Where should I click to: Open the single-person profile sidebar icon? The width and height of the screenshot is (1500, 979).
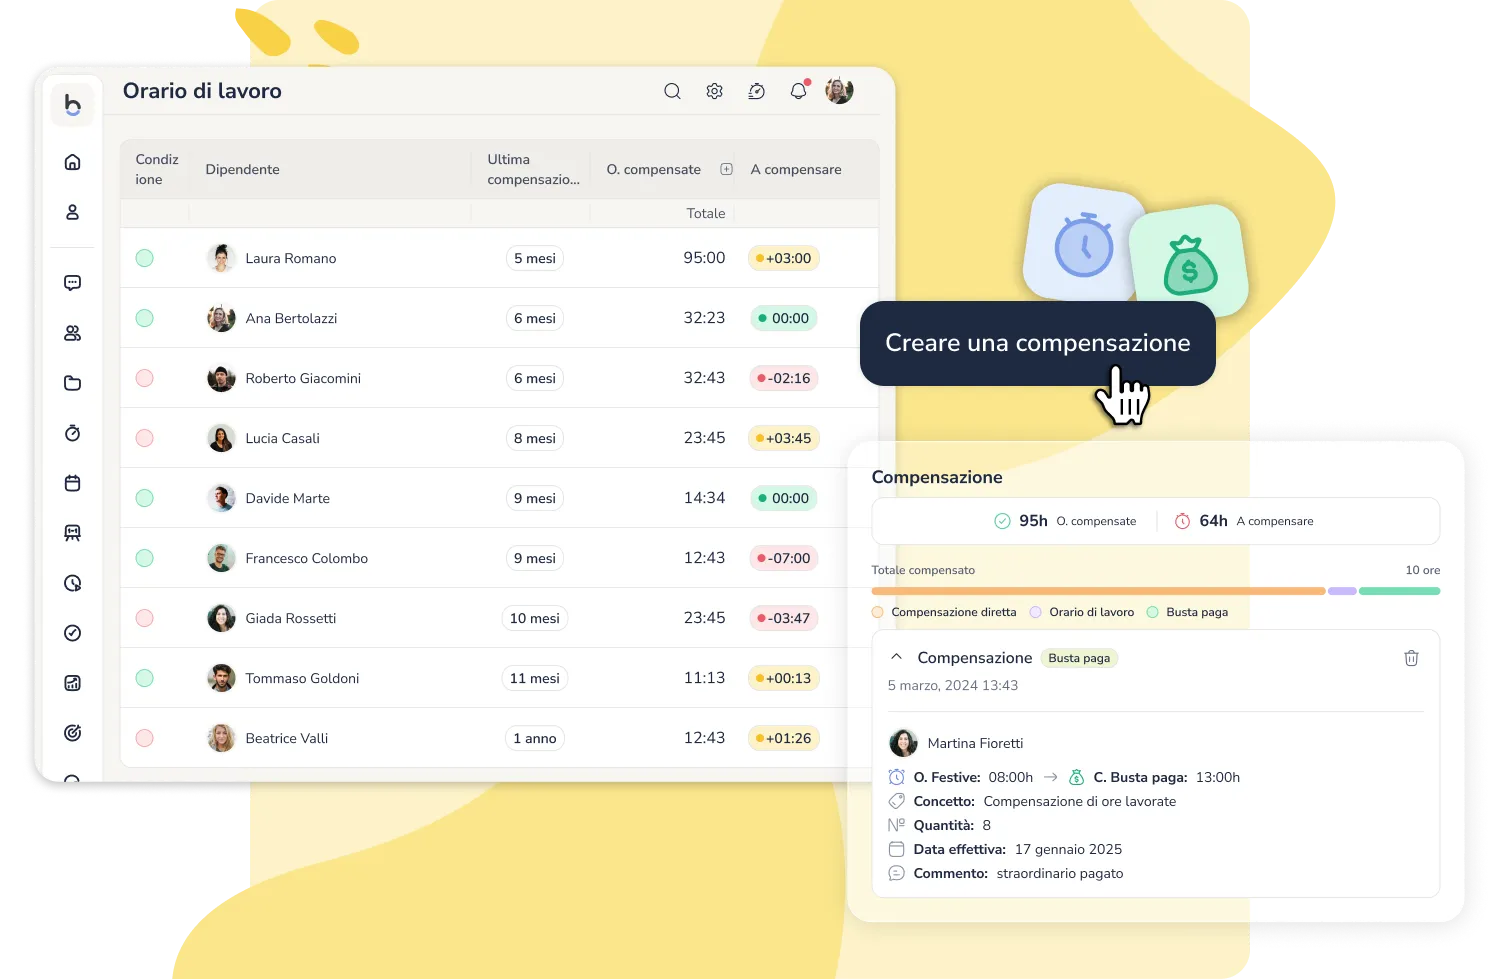click(72, 212)
